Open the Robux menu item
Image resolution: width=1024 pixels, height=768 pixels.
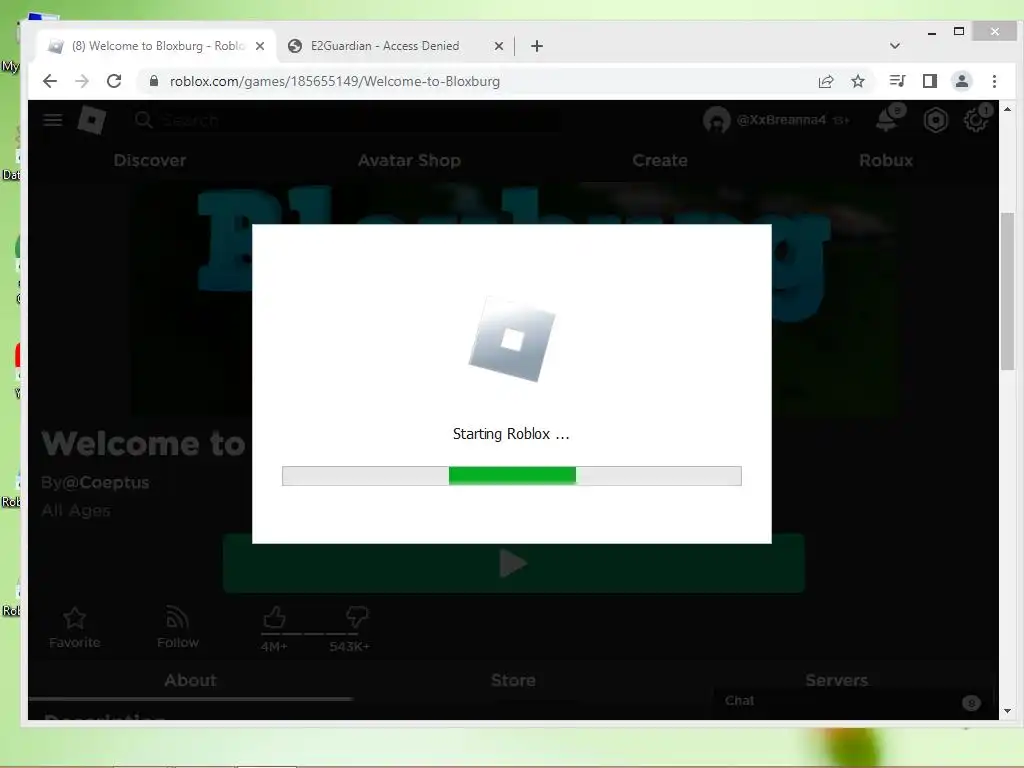tap(886, 160)
